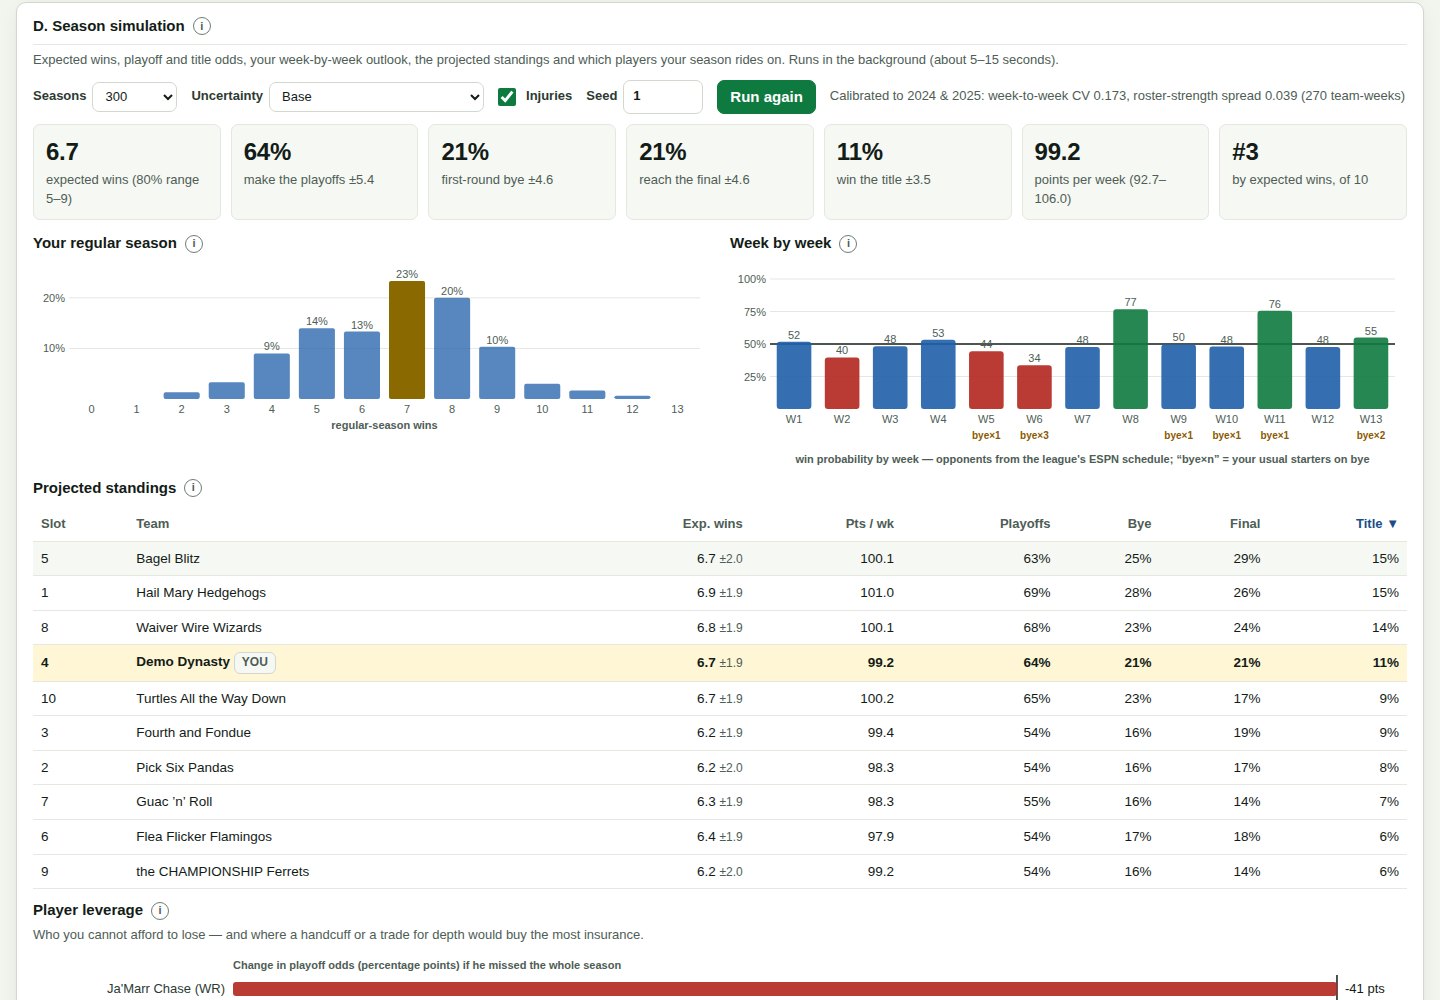Click Waiver Wire Wizards in standings

tap(199, 628)
